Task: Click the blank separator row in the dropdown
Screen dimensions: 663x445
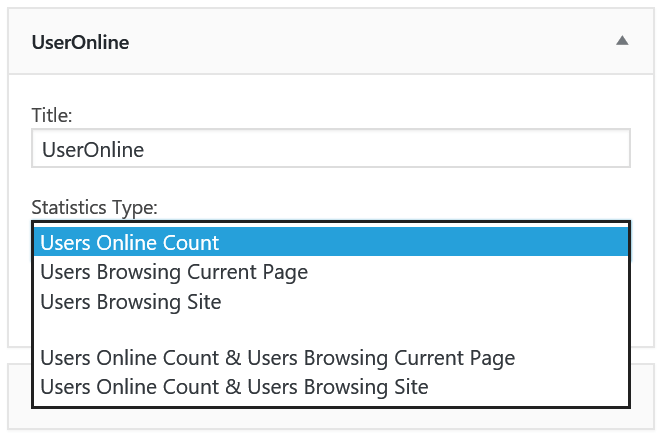Action: pyautogui.click(x=331, y=330)
